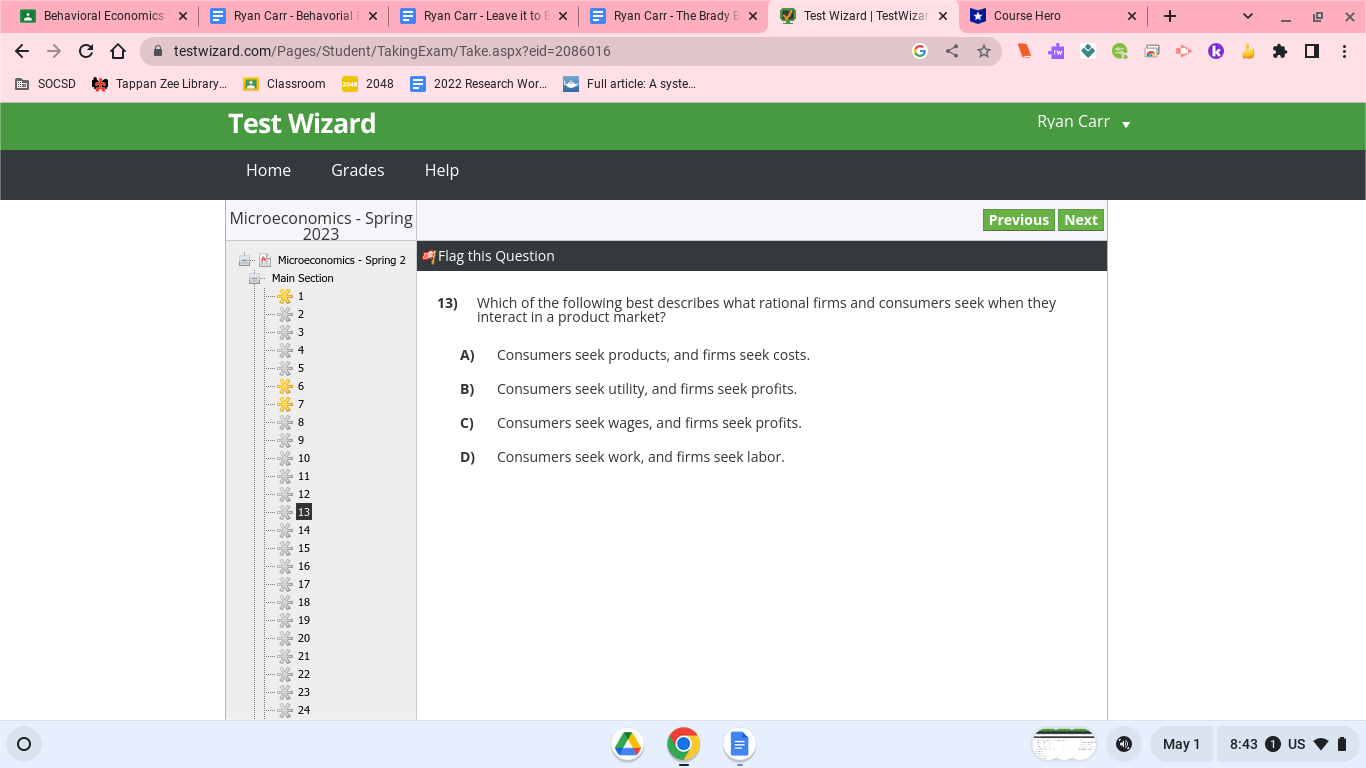
Task: Go to question 6 star icon
Action: [285, 386]
